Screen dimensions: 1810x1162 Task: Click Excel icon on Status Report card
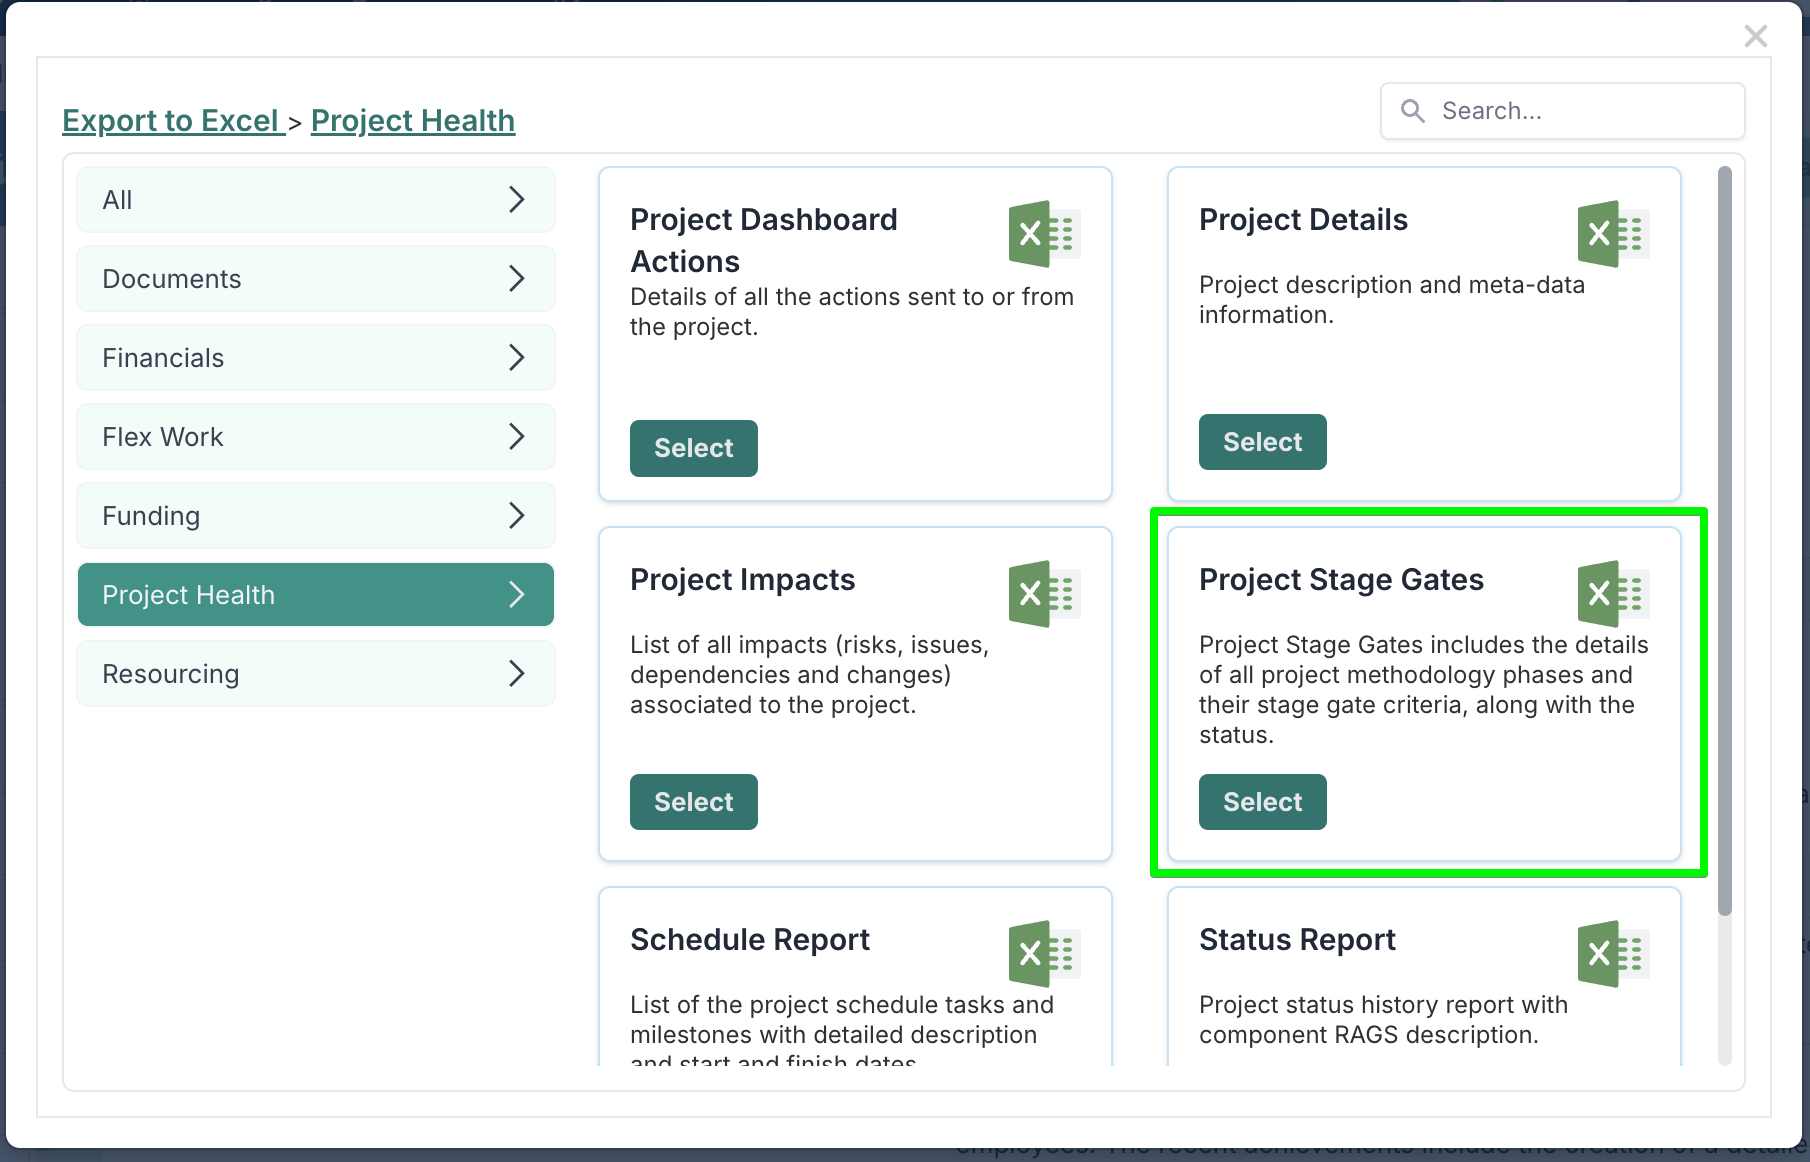(x=1614, y=954)
